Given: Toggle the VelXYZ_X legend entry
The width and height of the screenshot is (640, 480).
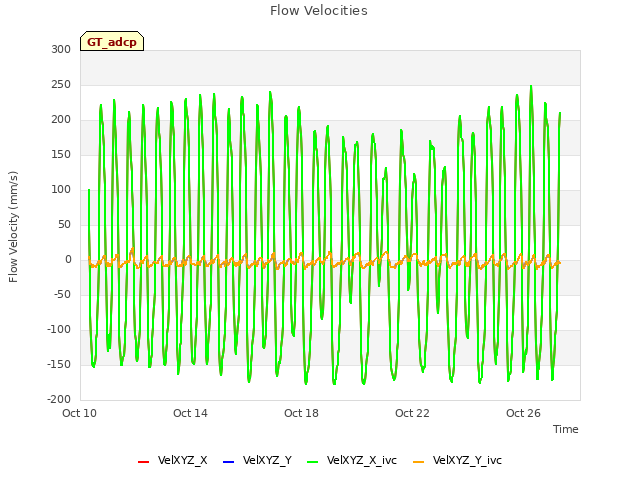Looking at the screenshot, I should pos(173,460).
